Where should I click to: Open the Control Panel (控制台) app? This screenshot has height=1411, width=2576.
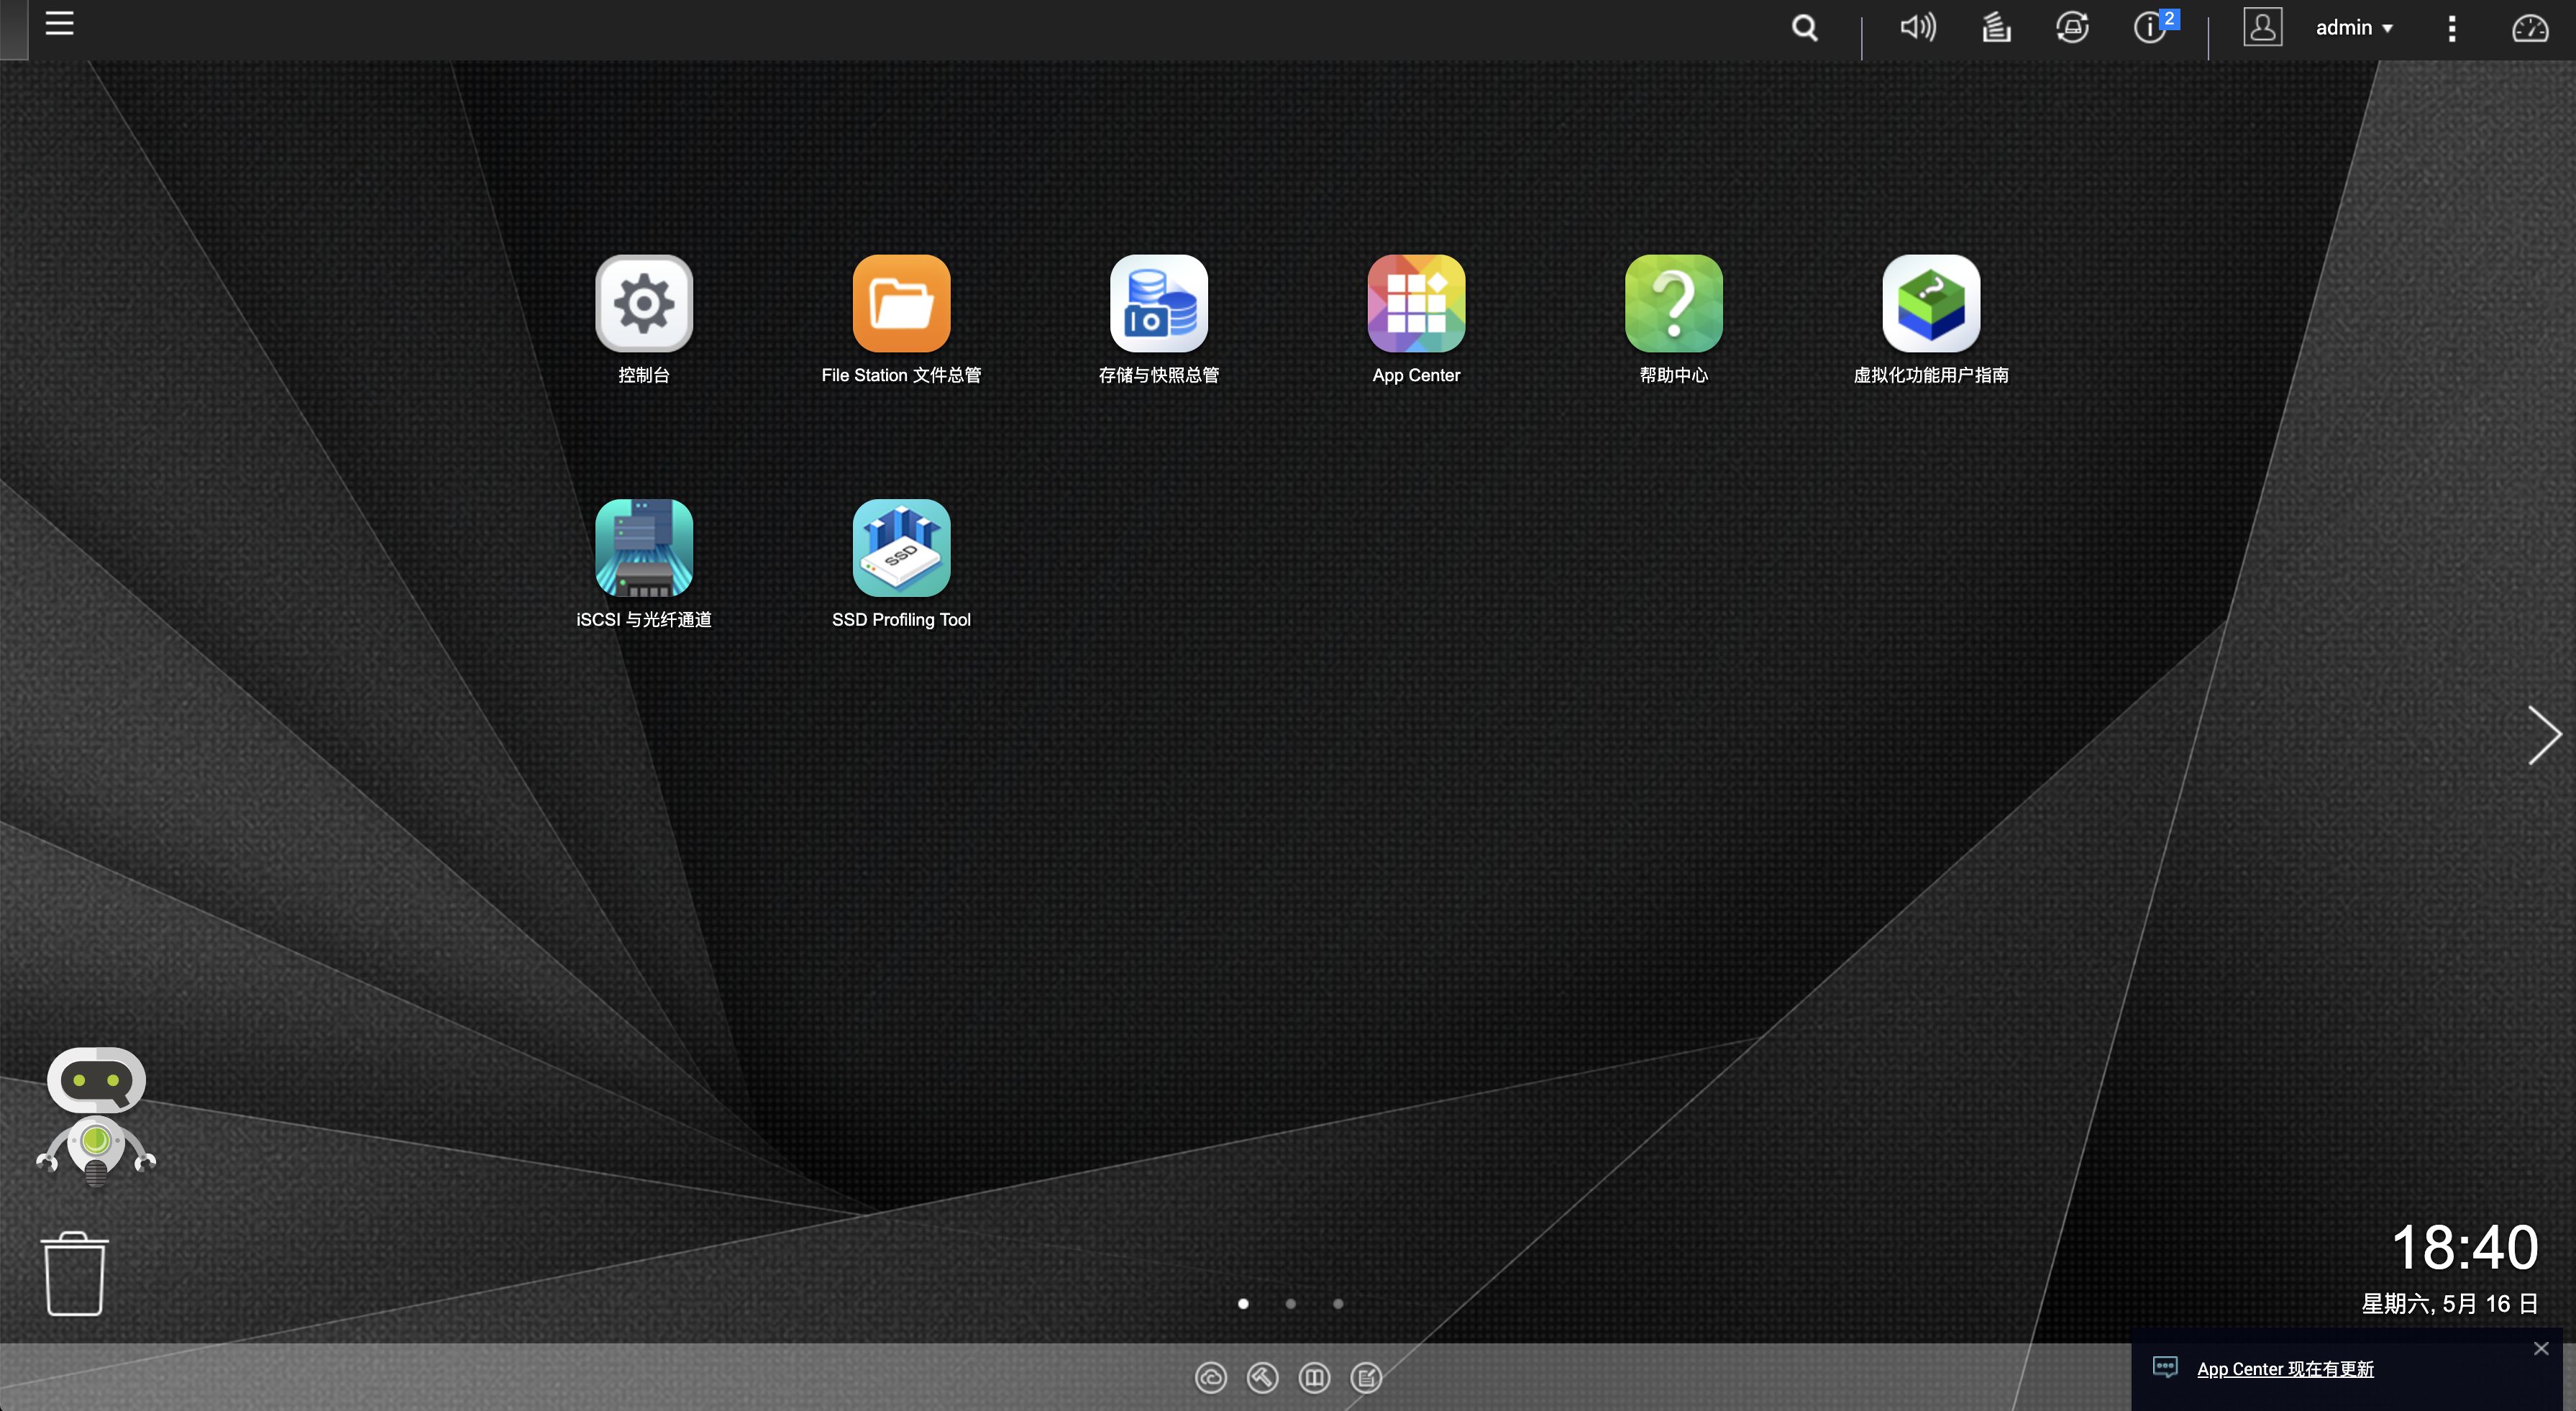pos(643,304)
